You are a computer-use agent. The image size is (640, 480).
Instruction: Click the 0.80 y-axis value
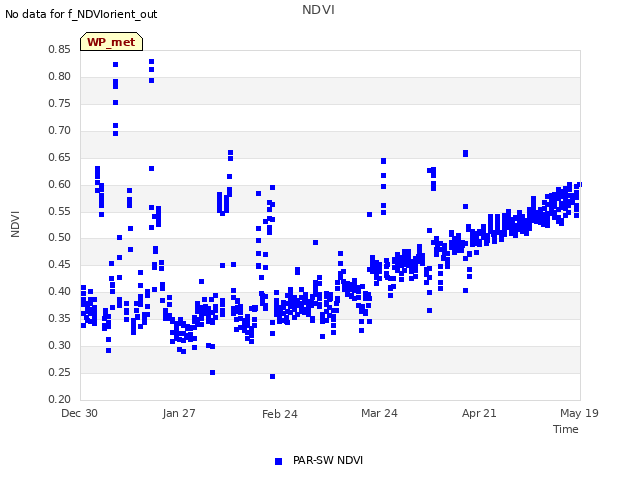60,76
